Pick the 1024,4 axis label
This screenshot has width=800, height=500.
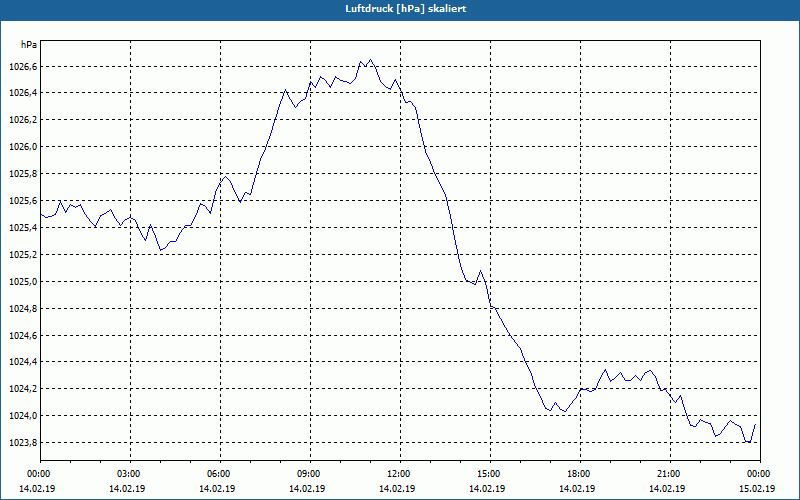[x=23, y=362]
